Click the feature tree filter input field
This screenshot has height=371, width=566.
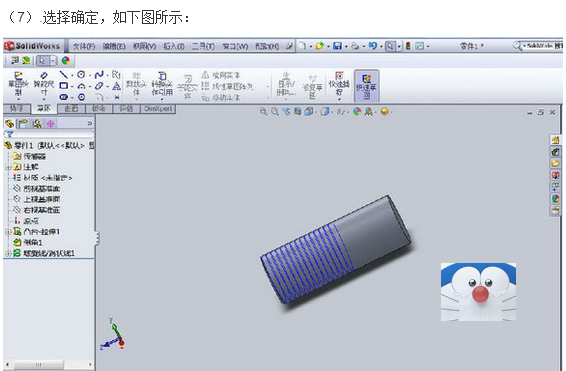(49, 134)
